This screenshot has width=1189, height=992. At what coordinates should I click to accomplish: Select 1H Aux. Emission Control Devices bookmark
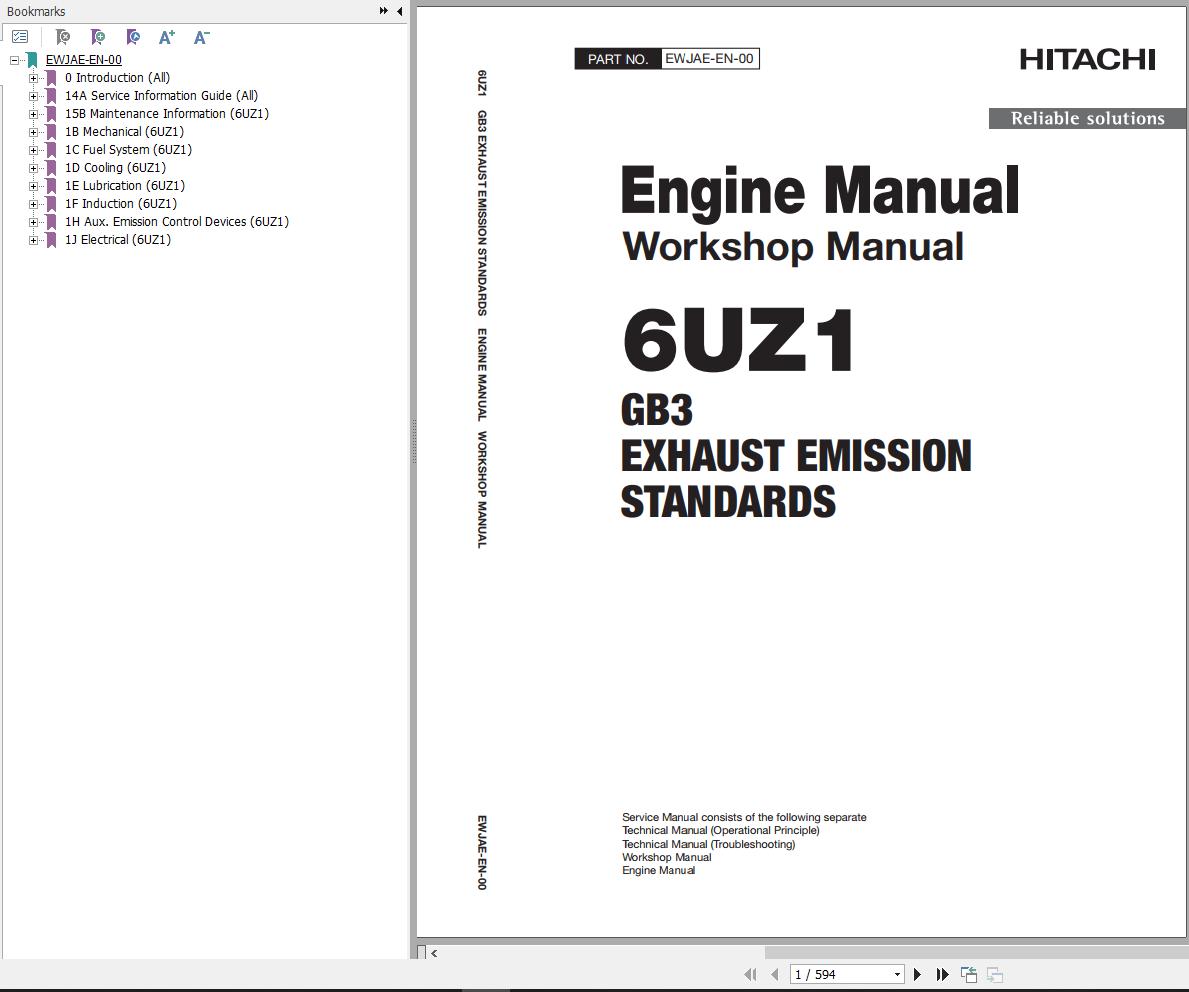(177, 221)
